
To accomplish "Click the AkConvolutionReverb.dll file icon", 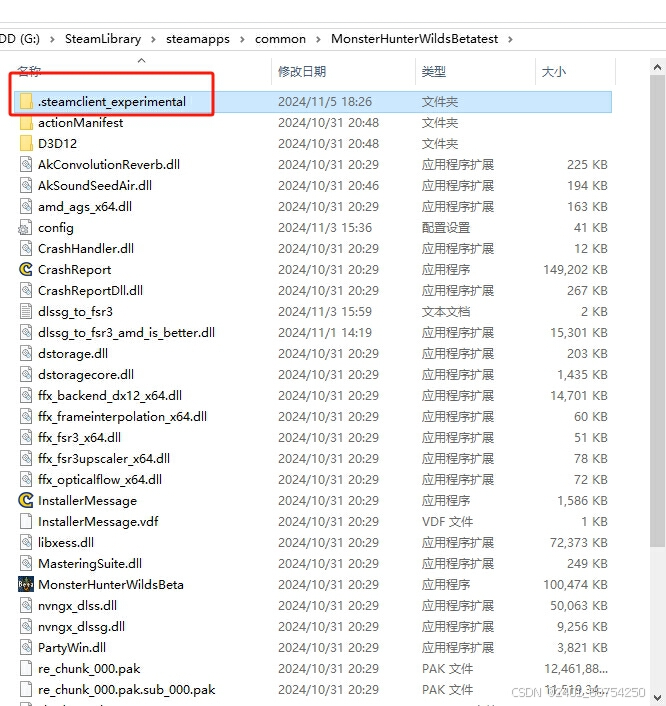I will pos(26,164).
